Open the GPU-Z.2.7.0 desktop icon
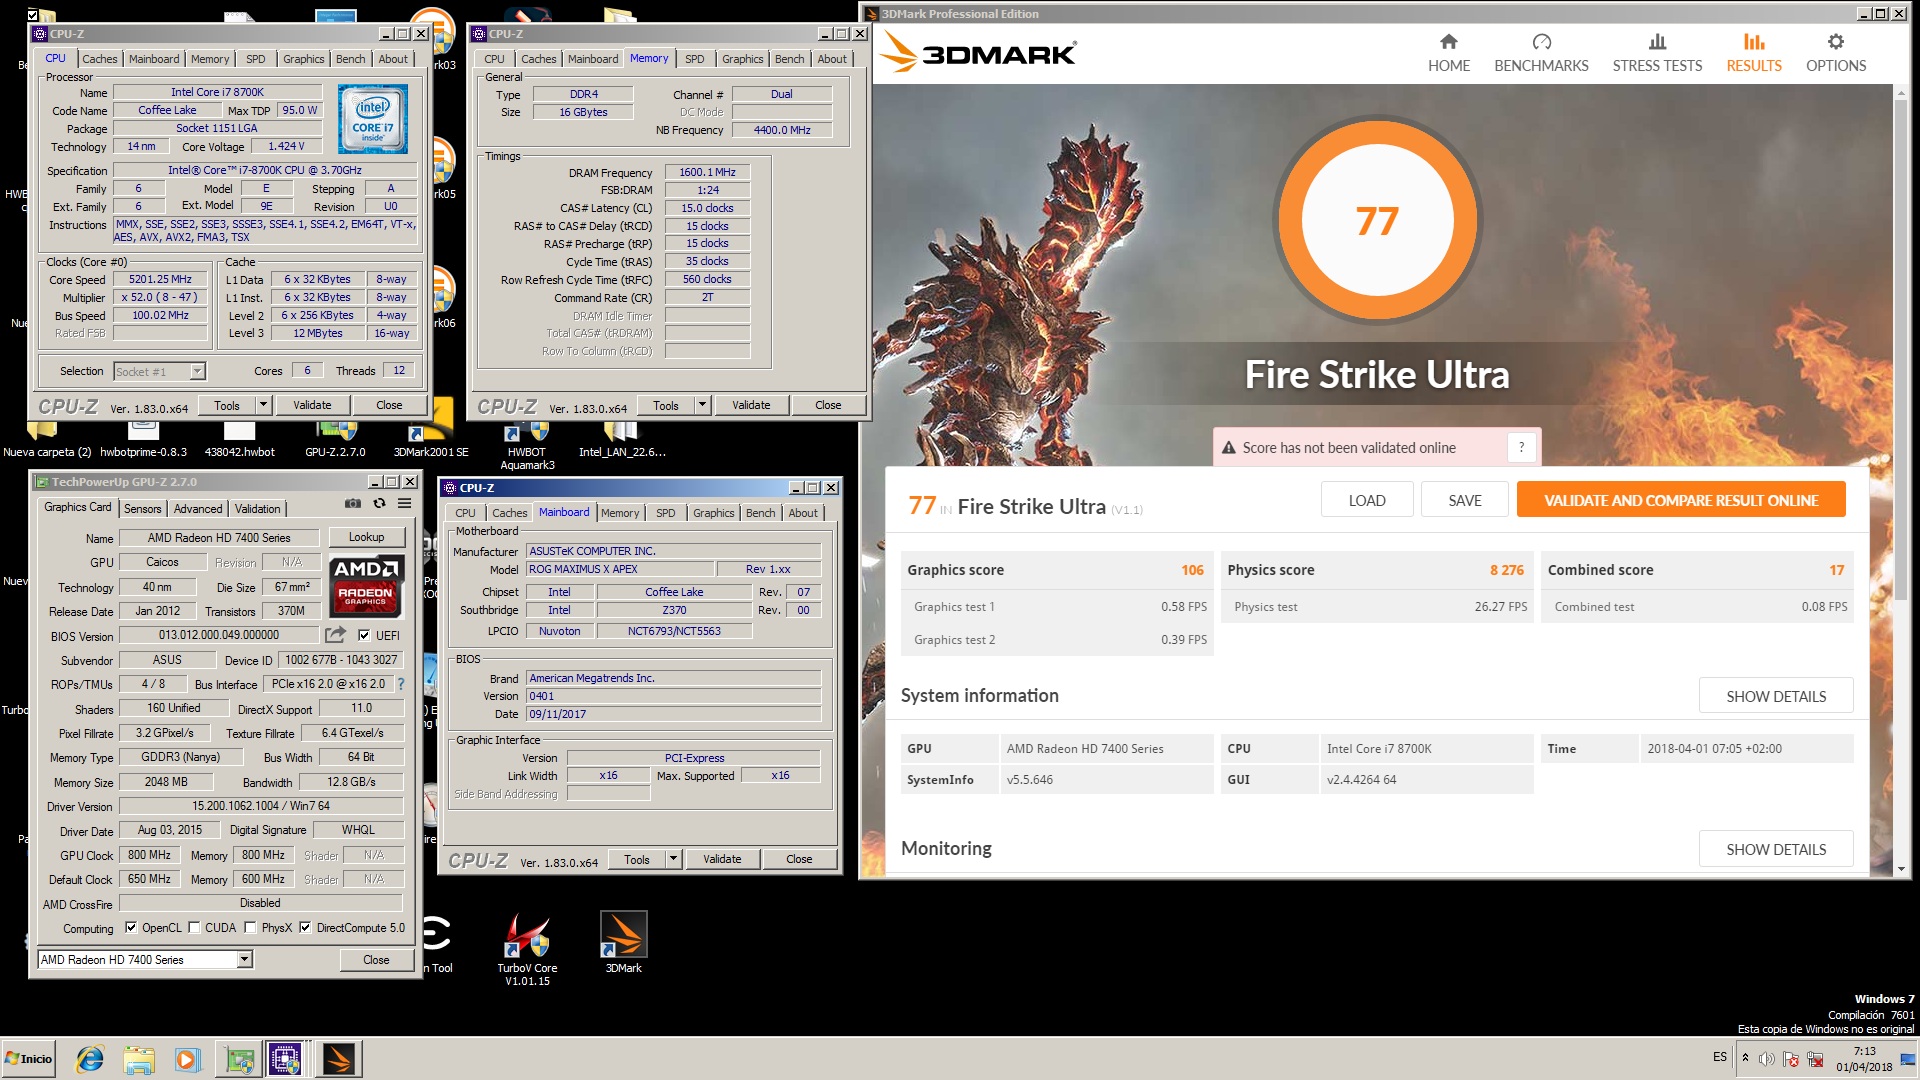This screenshot has height=1080, width=1920. (x=335, y=440)
